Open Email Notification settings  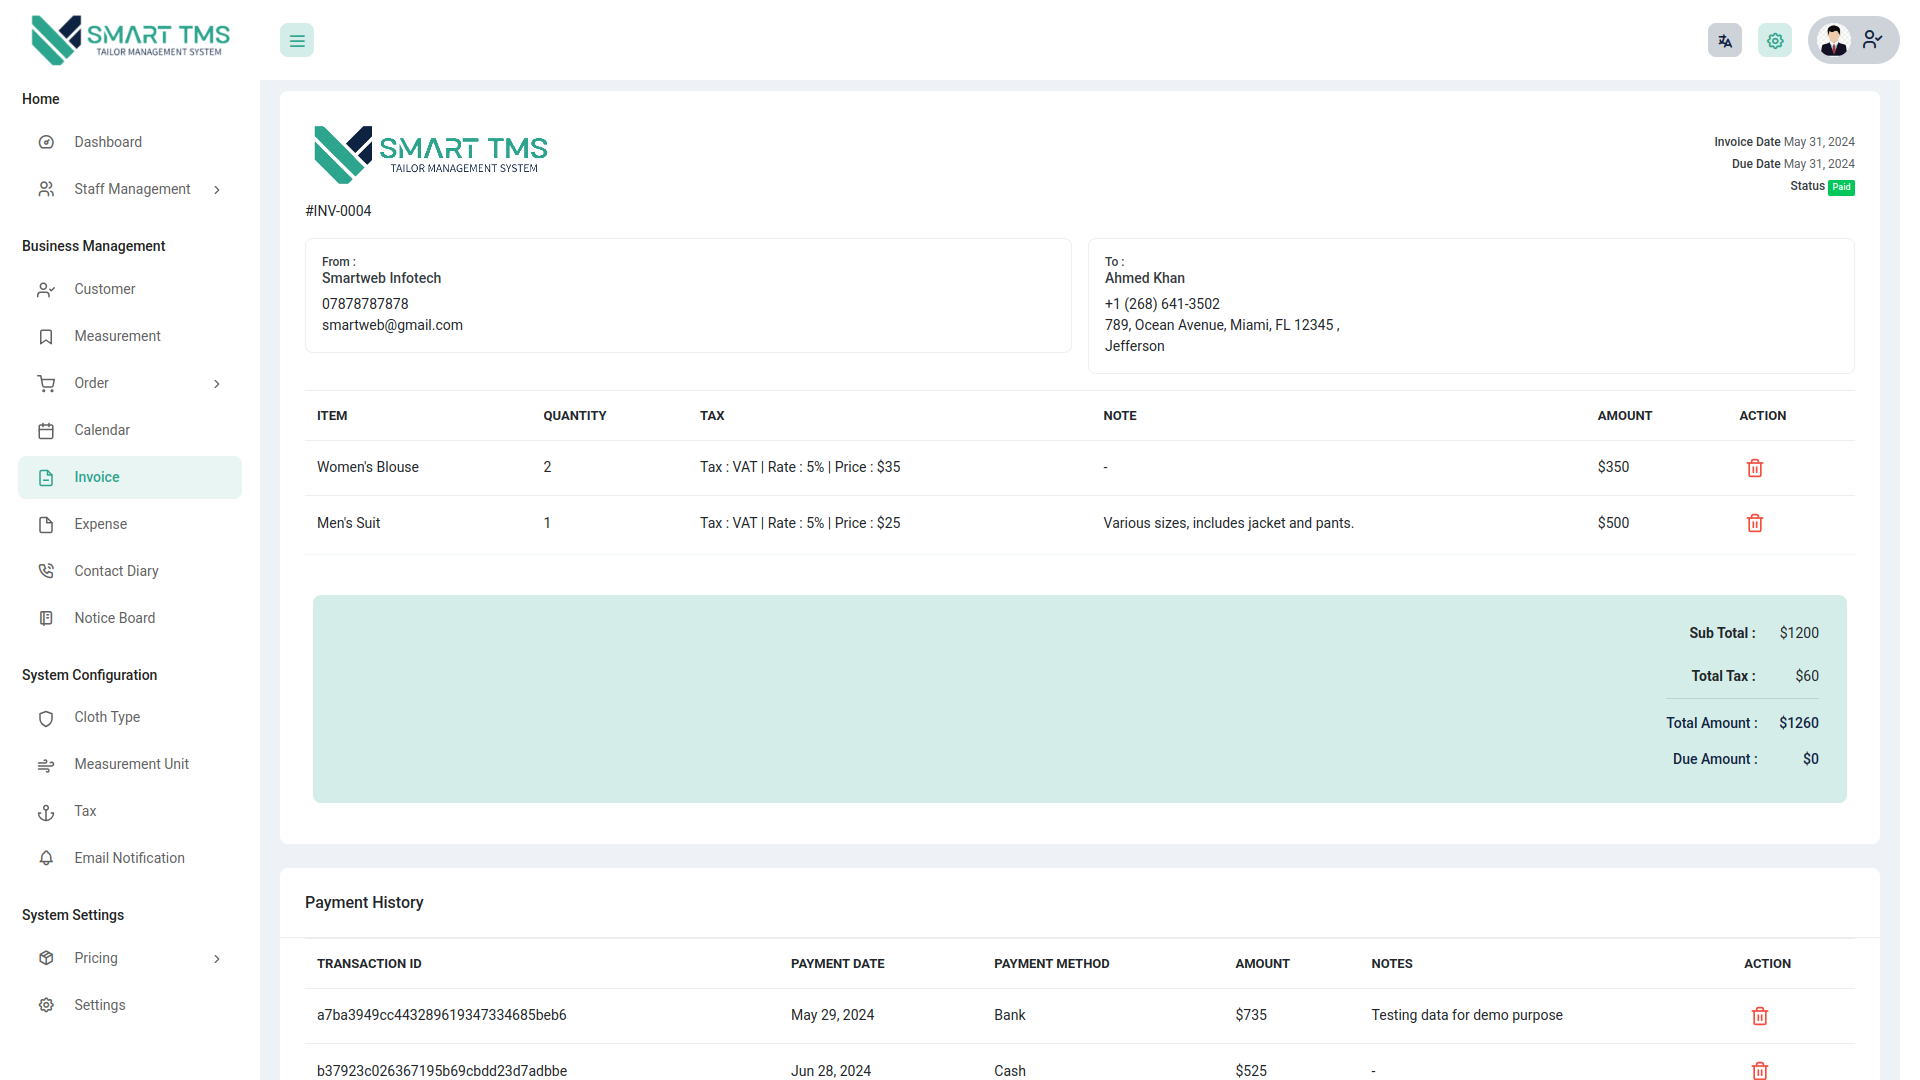point(129,858)
